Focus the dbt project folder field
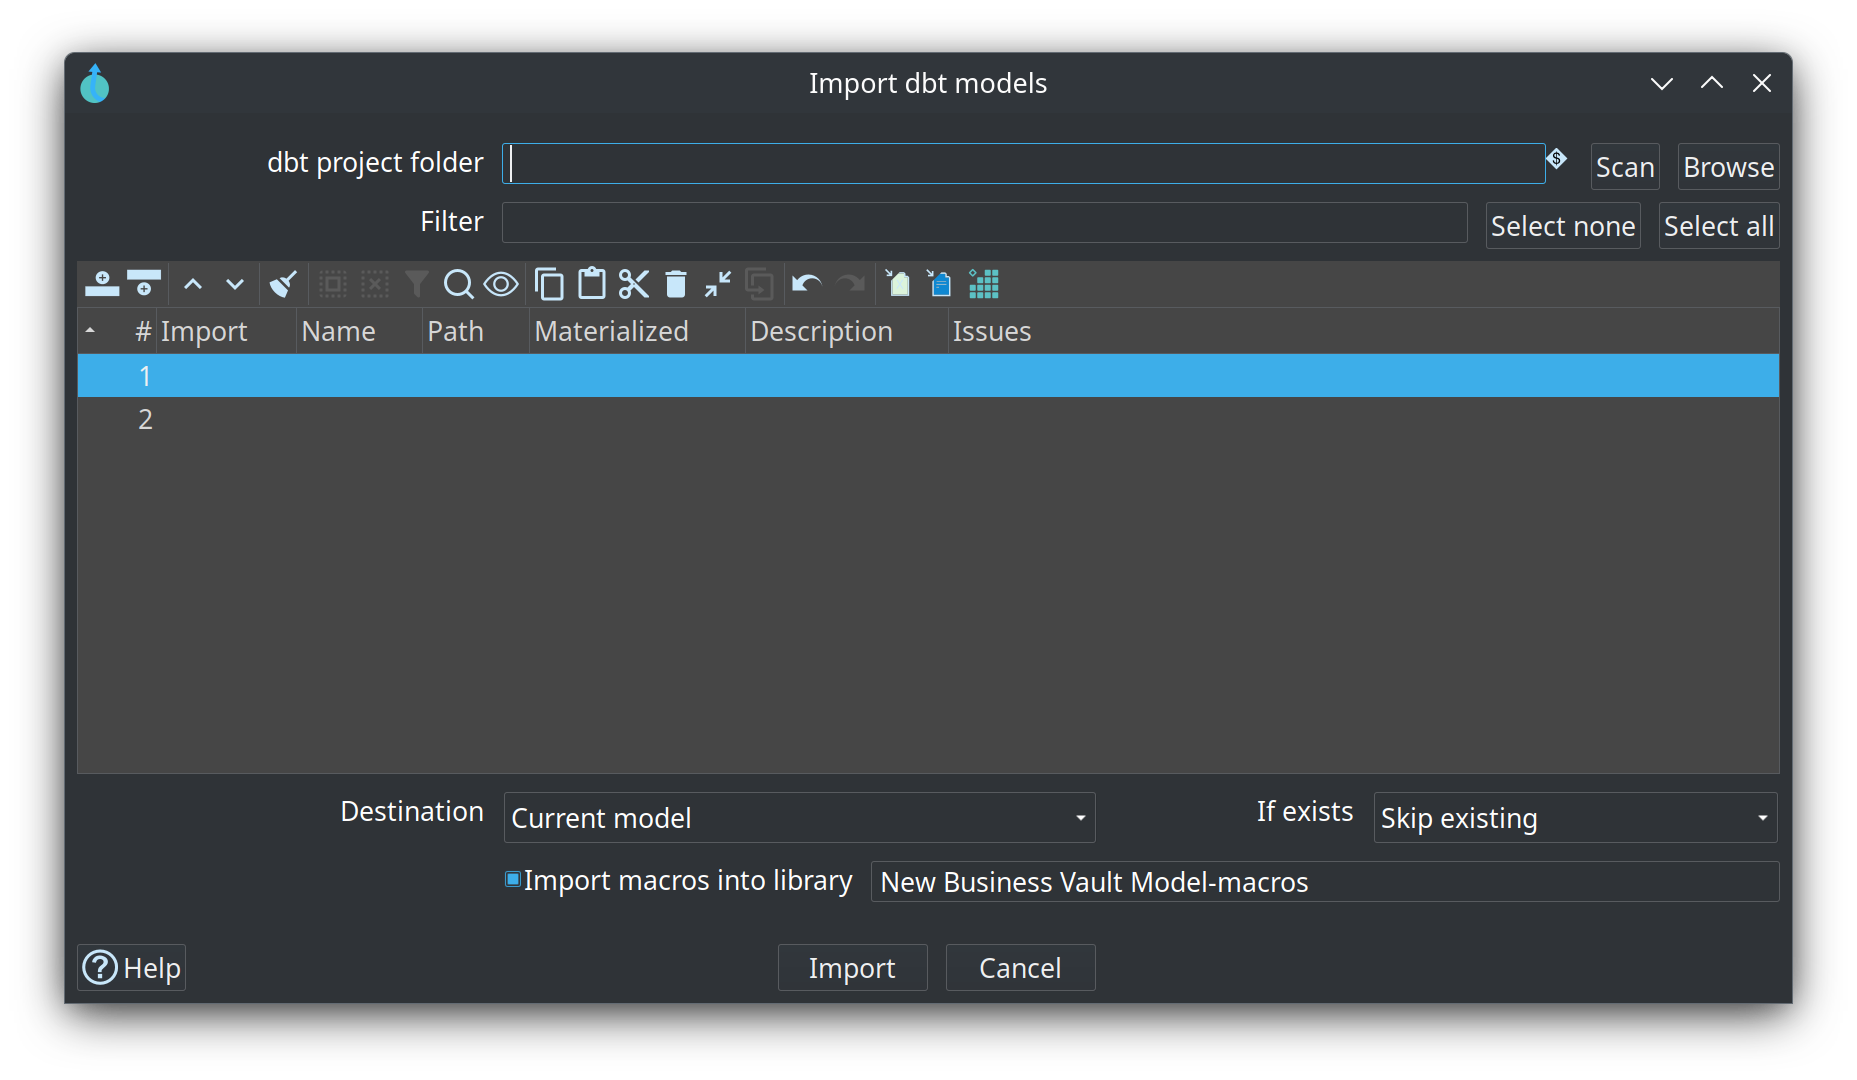 click(x=1023, y=163)
